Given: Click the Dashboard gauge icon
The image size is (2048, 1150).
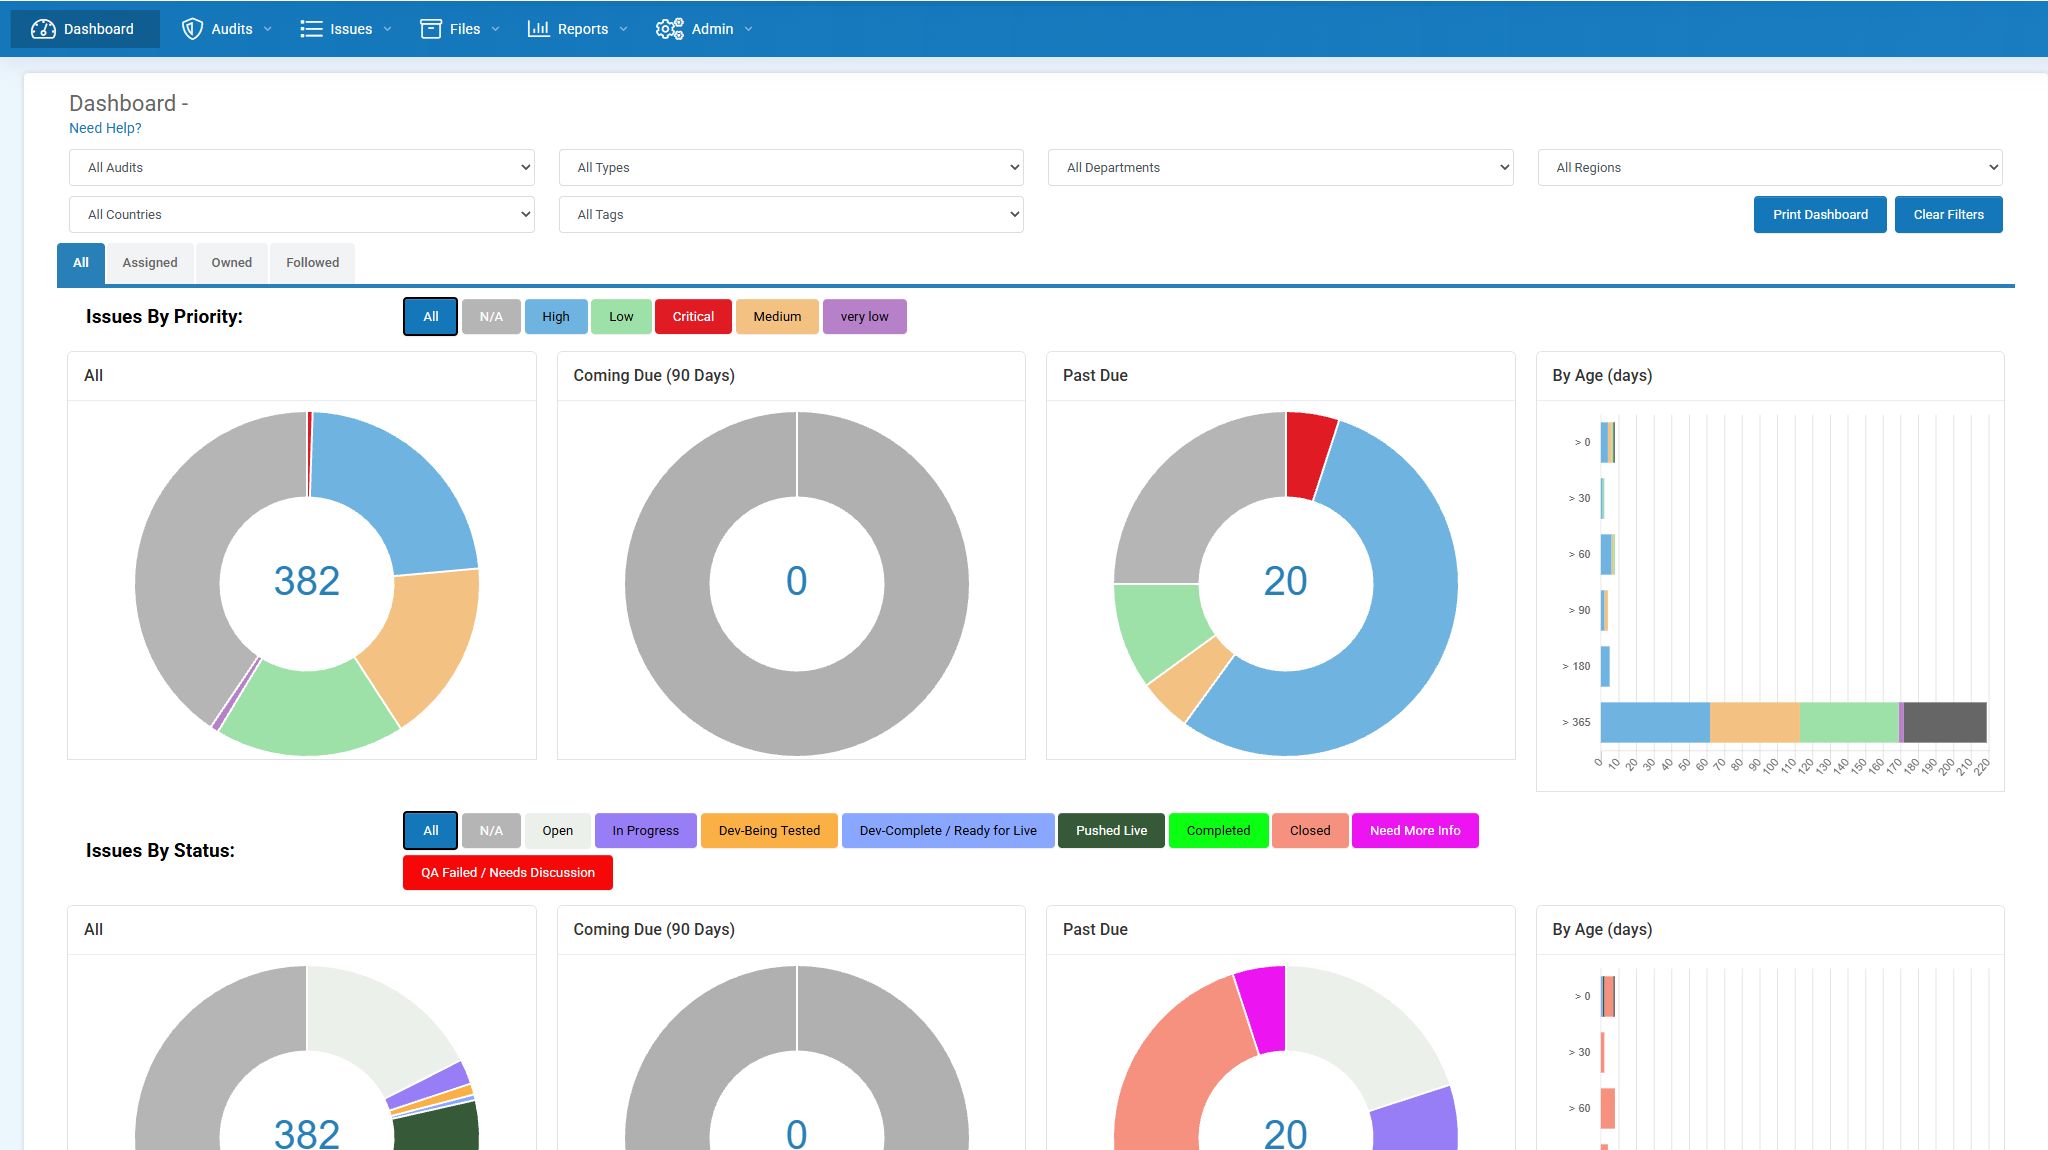Looking at the screenshot, I should pos(43,29).
